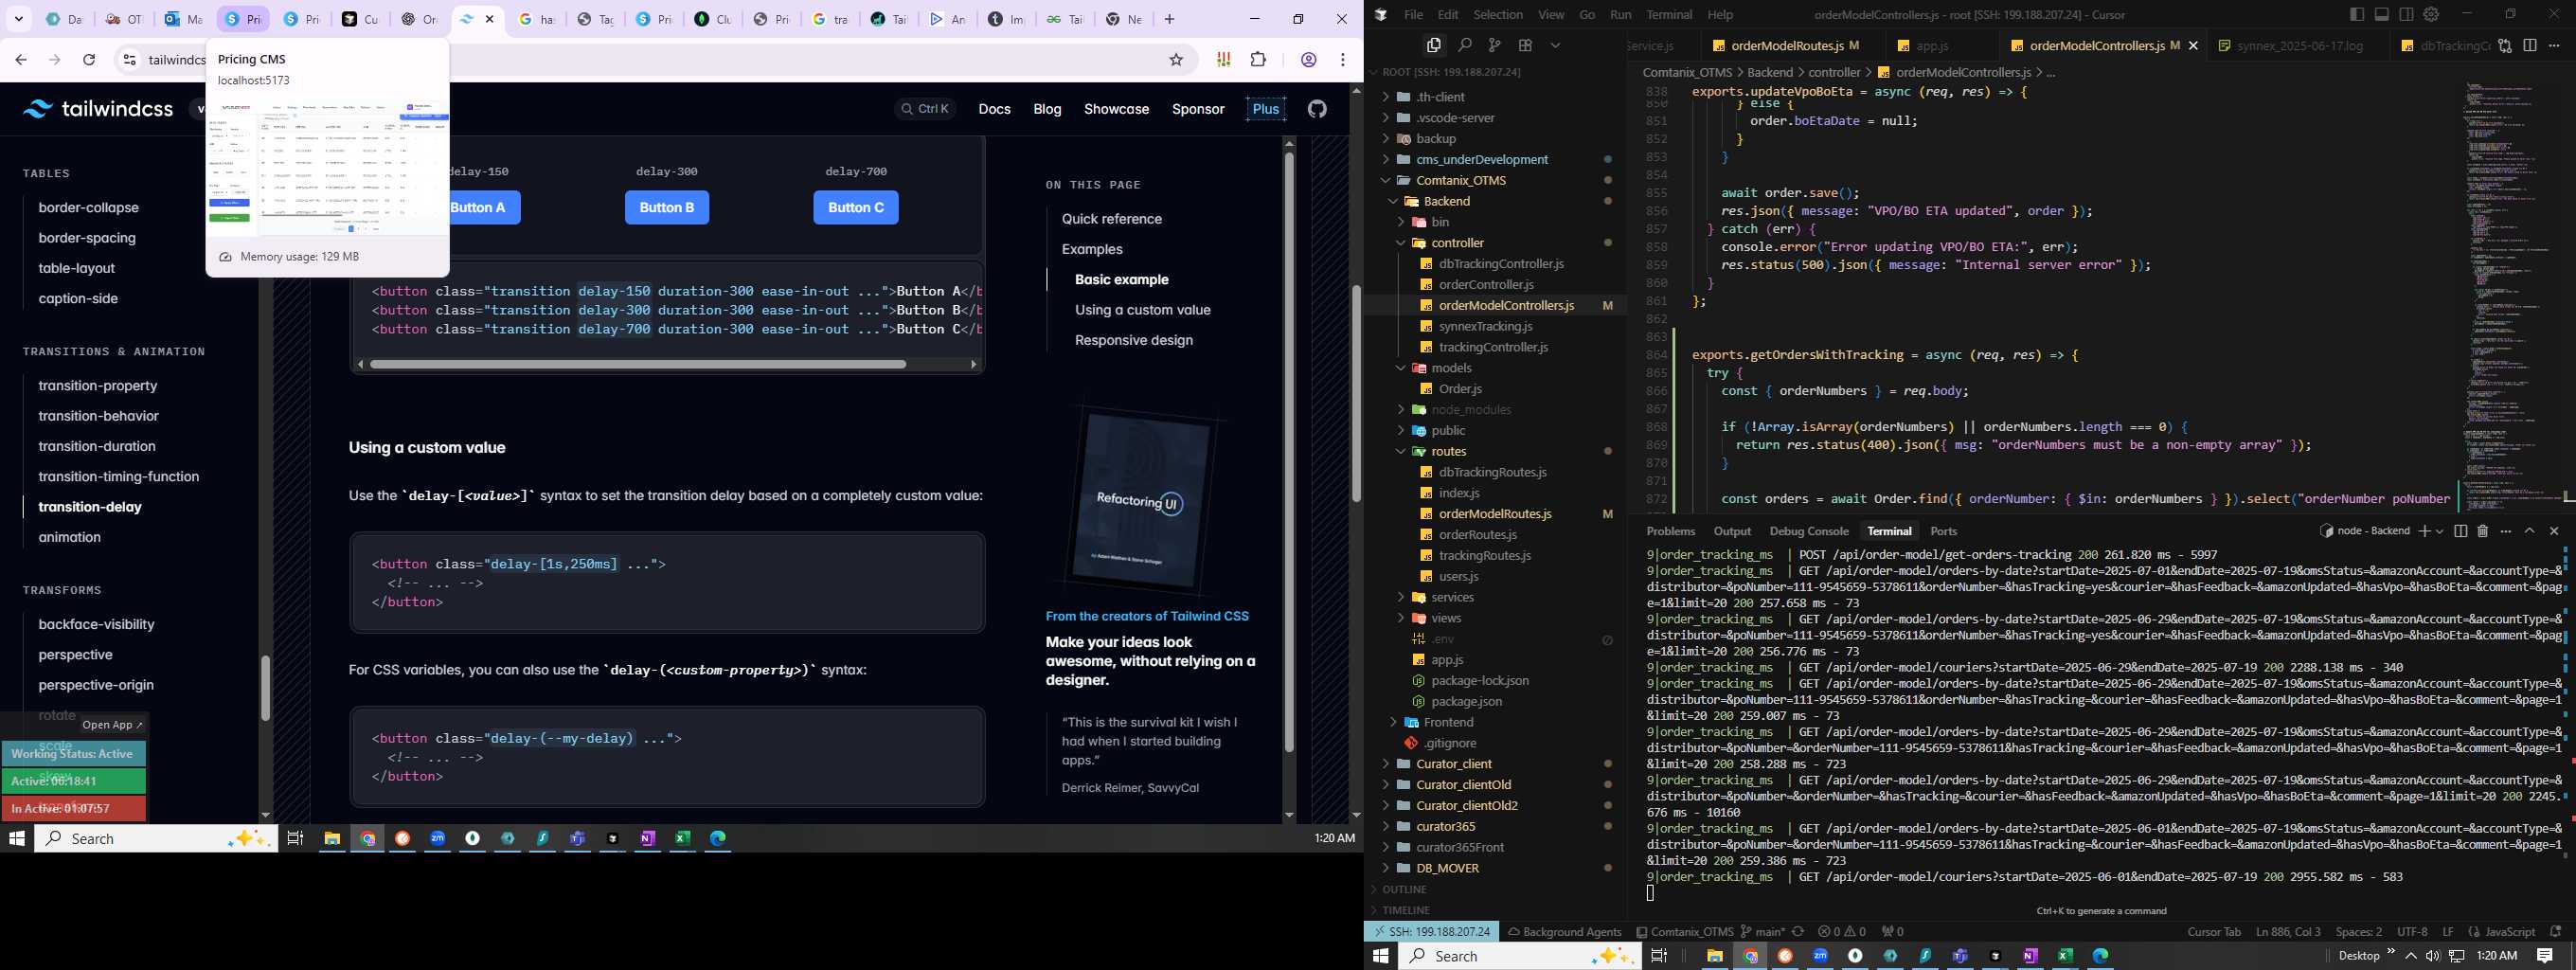
Task: Switch to the Ports panel tab
Action: tap(1944, 531)
